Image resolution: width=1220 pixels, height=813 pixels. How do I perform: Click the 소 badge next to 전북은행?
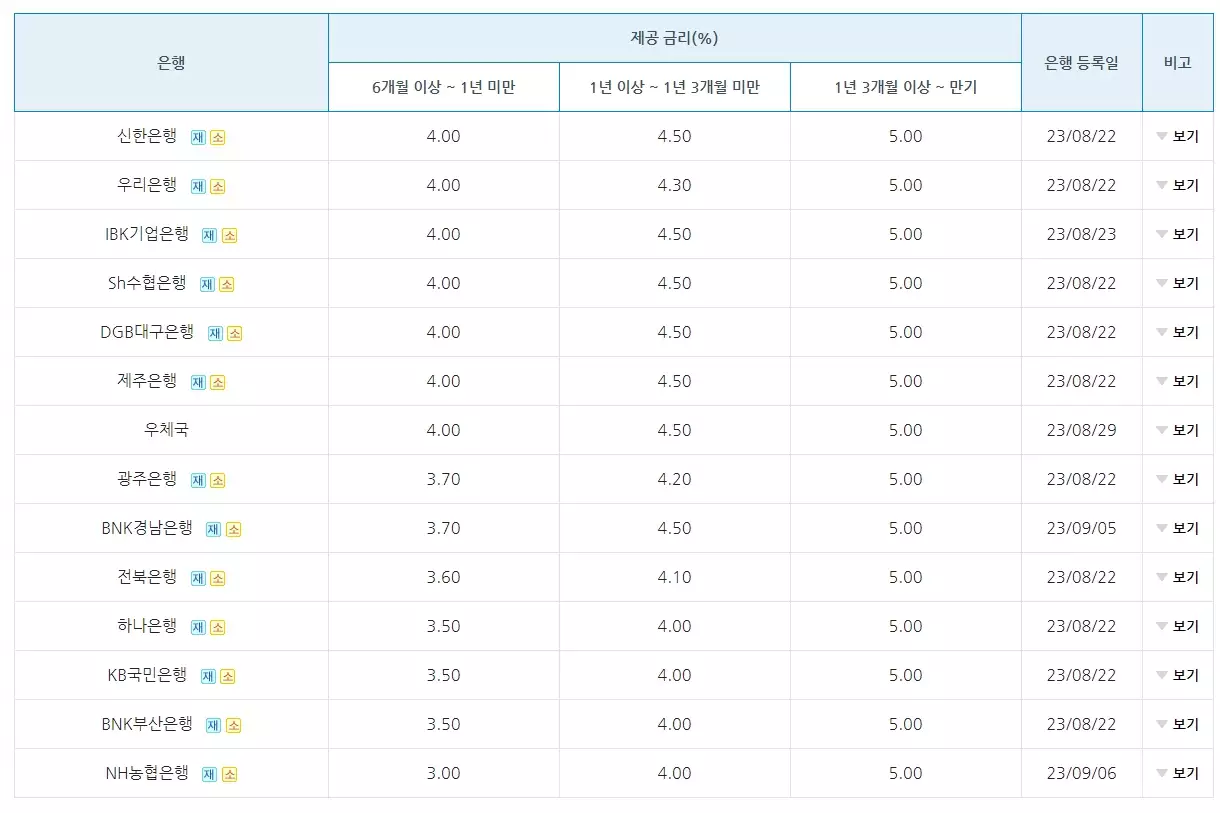218,578
